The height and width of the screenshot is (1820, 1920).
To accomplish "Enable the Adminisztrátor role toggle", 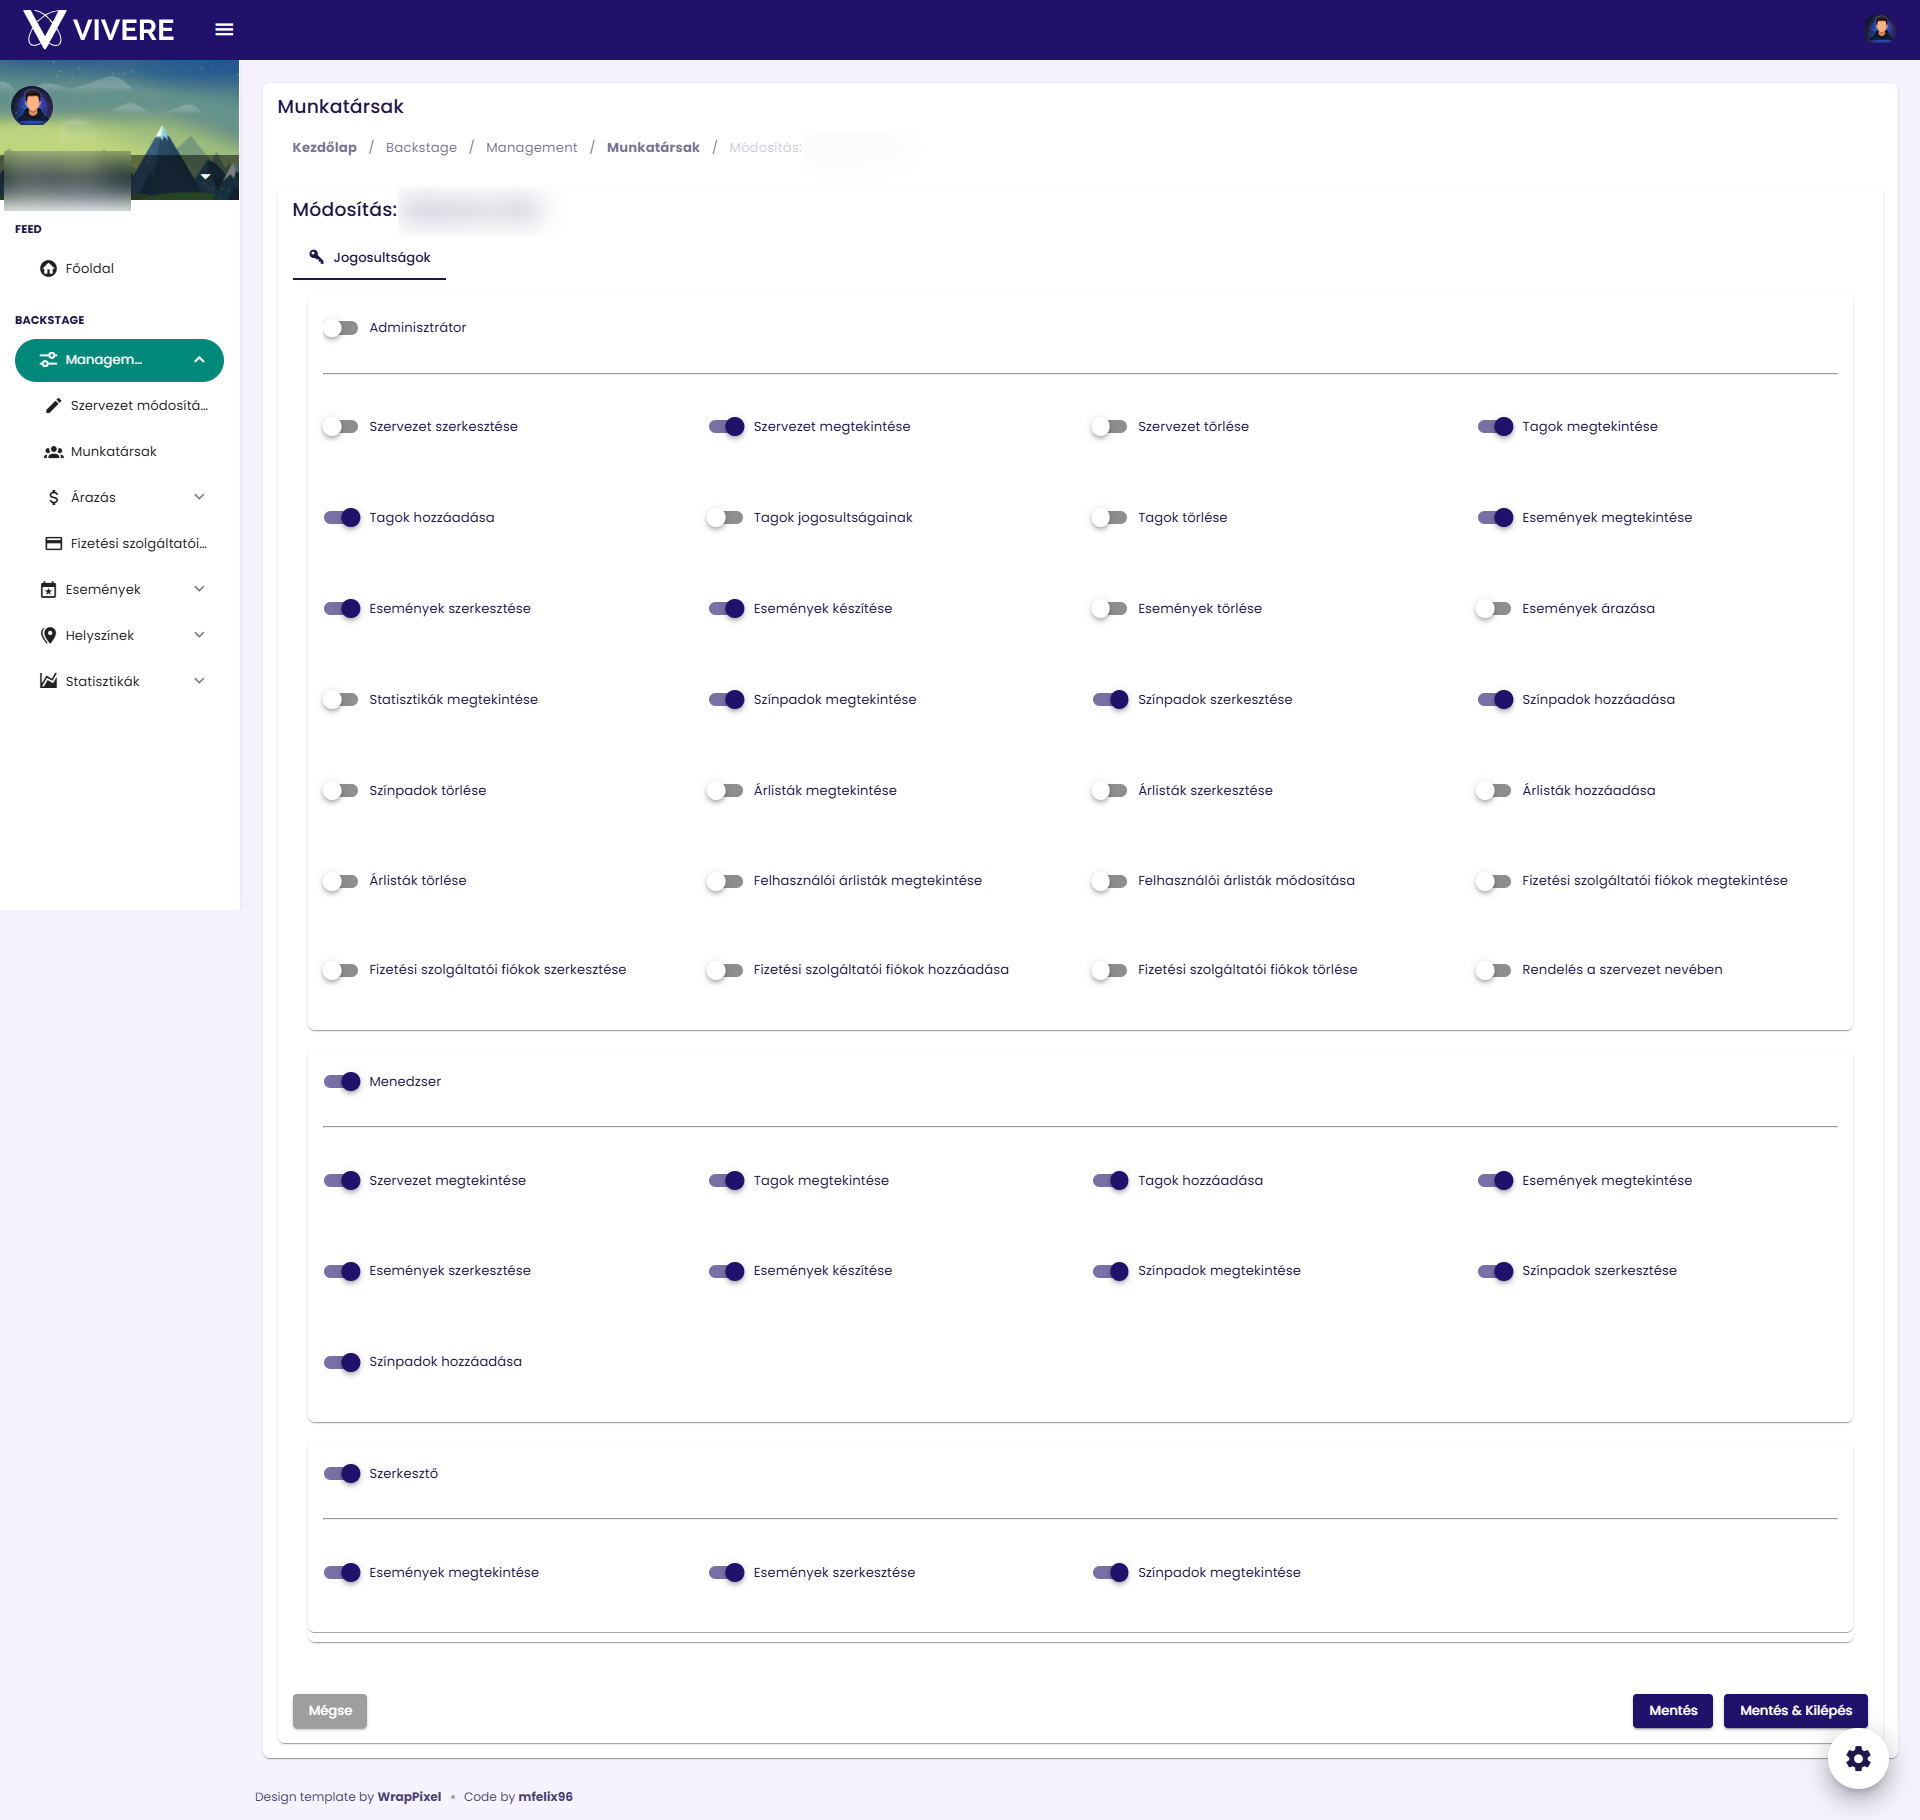I will (340, 328).
